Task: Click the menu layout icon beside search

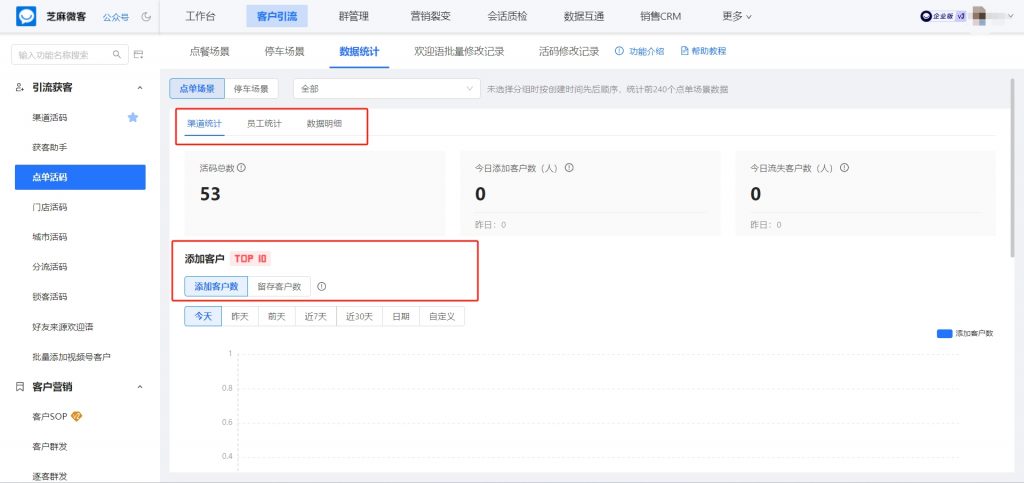Action: click(138, 55)
